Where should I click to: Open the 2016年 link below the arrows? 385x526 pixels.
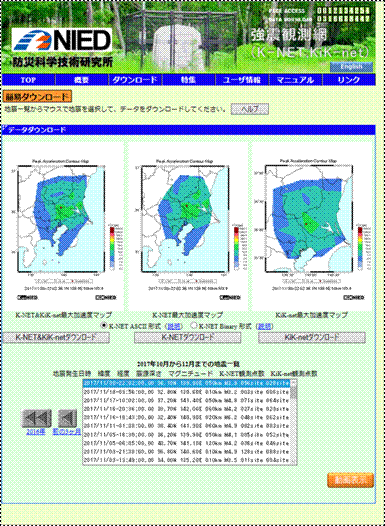(x=36, y=432)
